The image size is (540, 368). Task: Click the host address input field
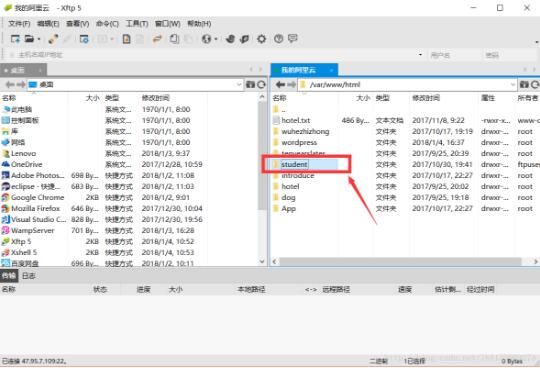tap(214, 55)
